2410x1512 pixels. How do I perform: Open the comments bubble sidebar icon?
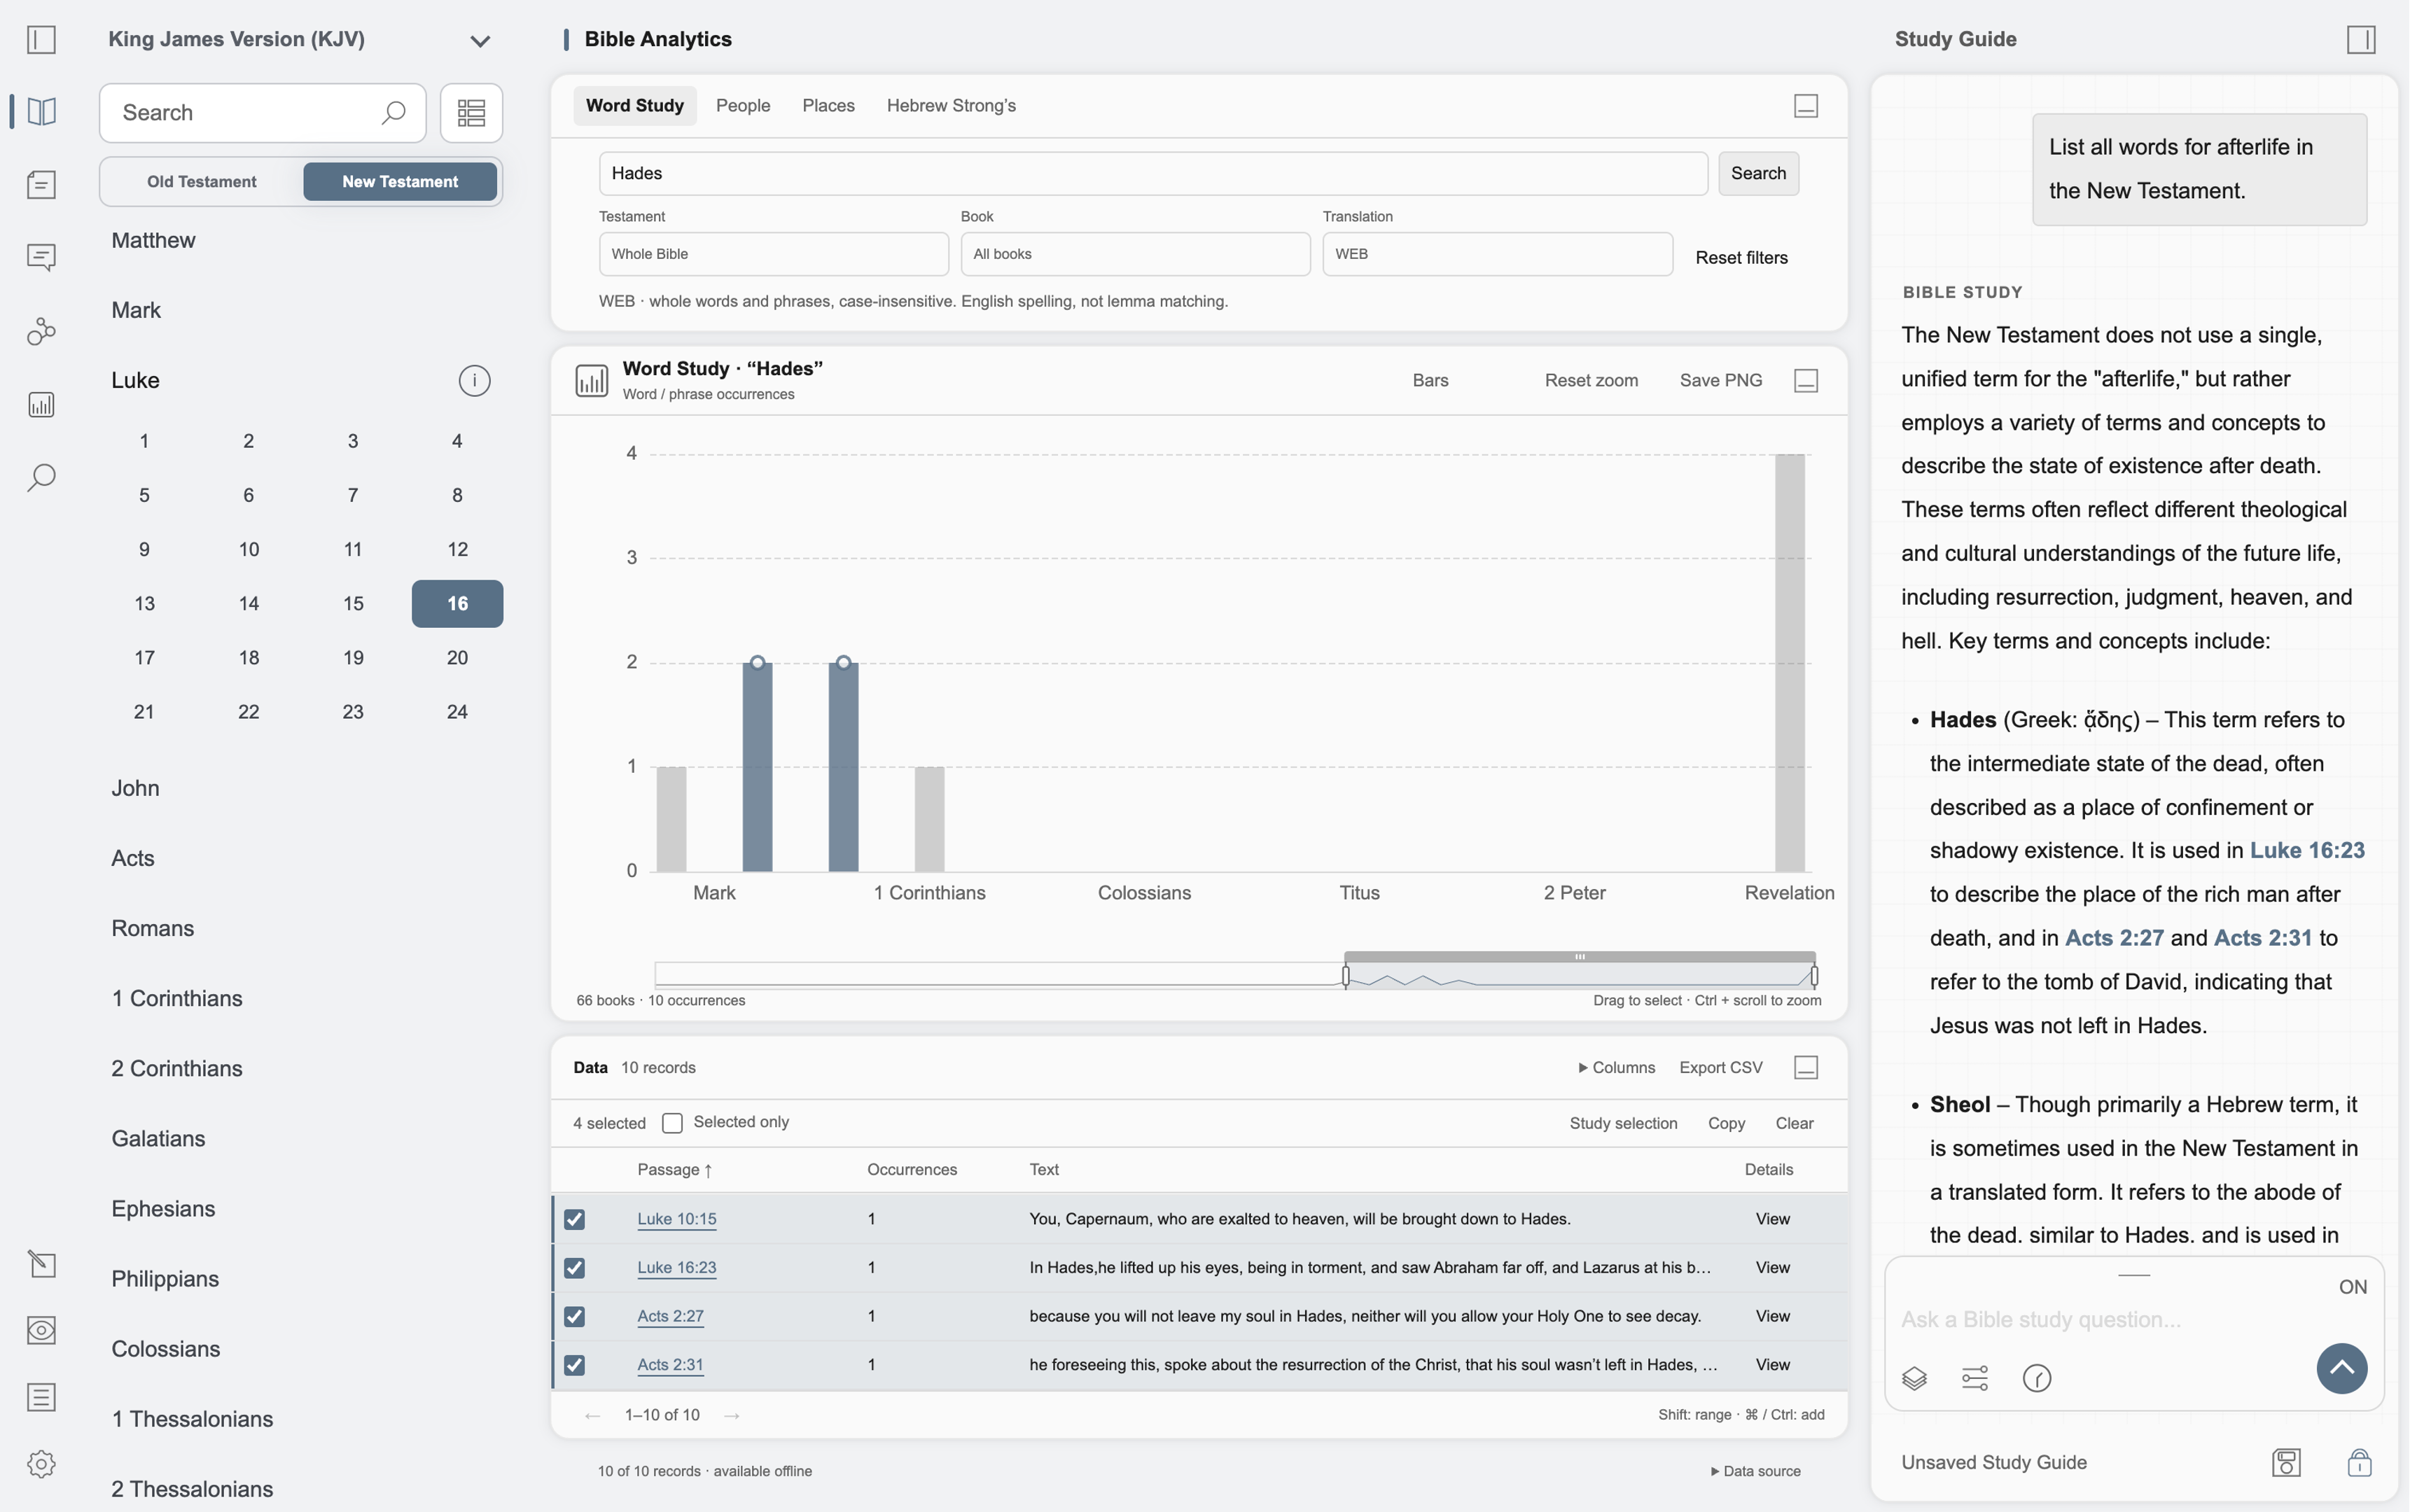41,257
